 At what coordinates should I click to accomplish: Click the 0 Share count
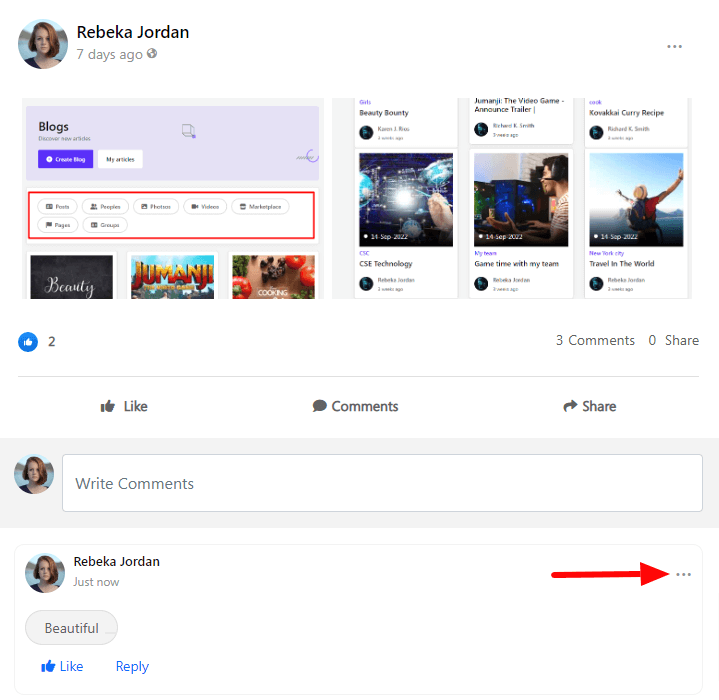(x=673, y=341)
